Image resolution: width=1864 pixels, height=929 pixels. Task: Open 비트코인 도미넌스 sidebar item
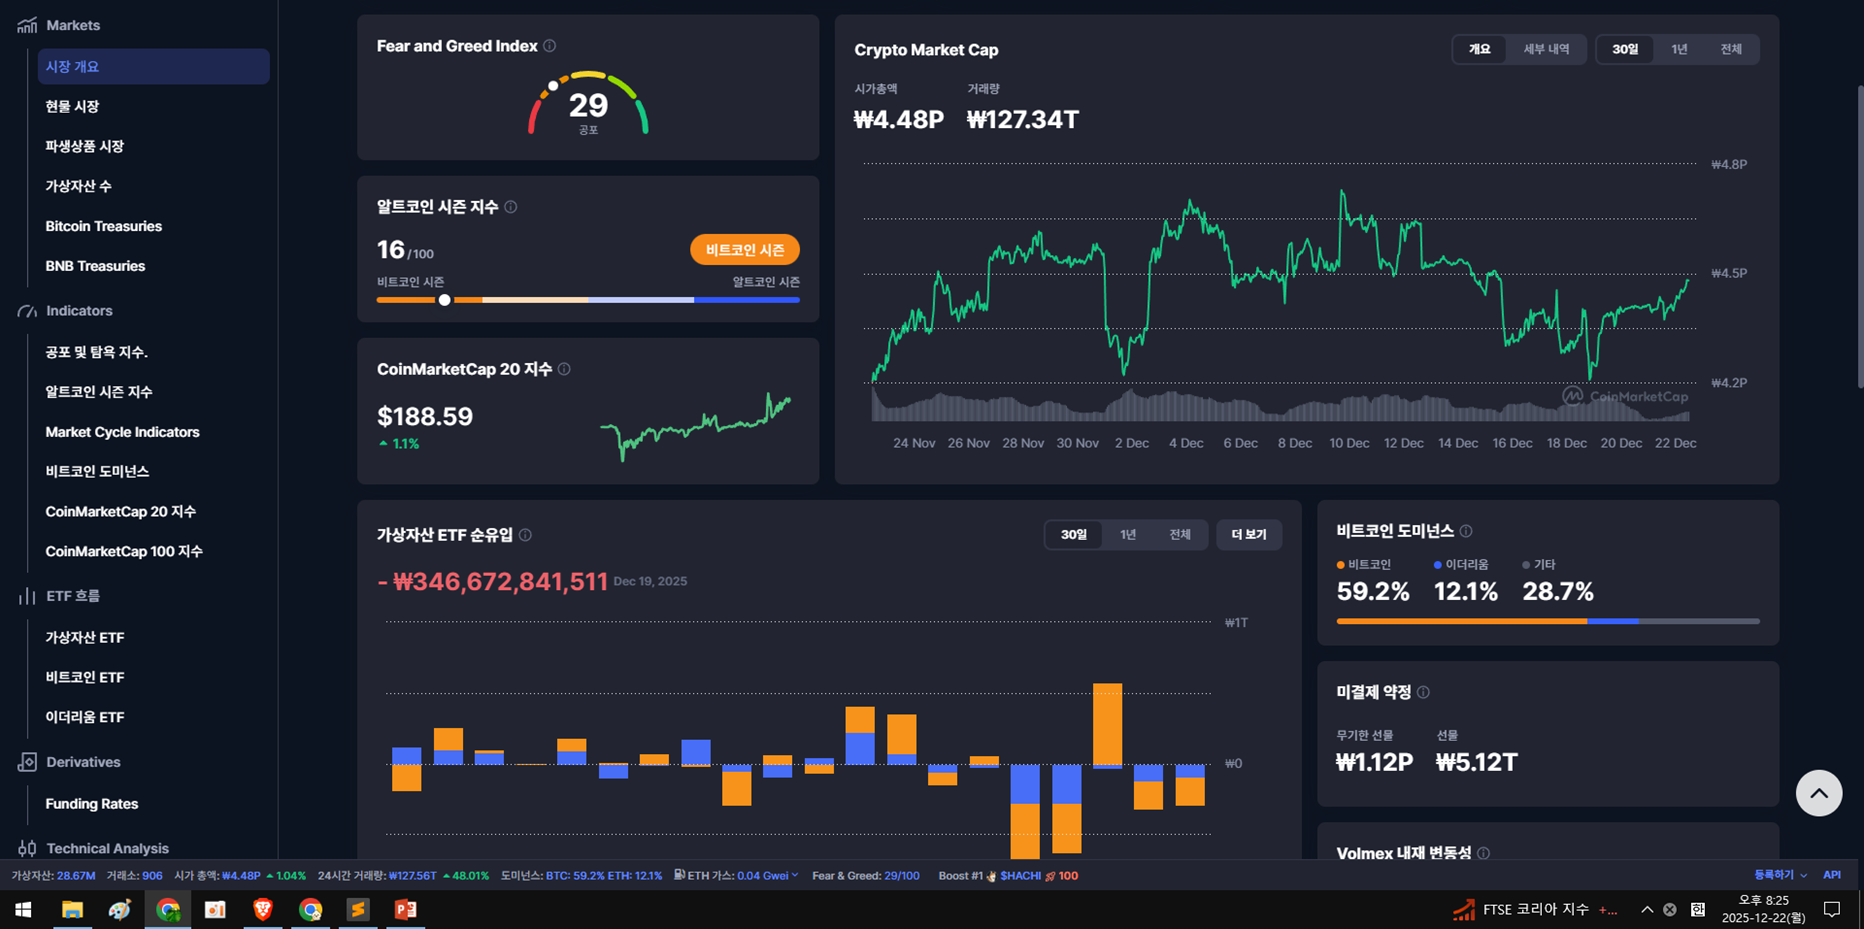click(97, 471)
